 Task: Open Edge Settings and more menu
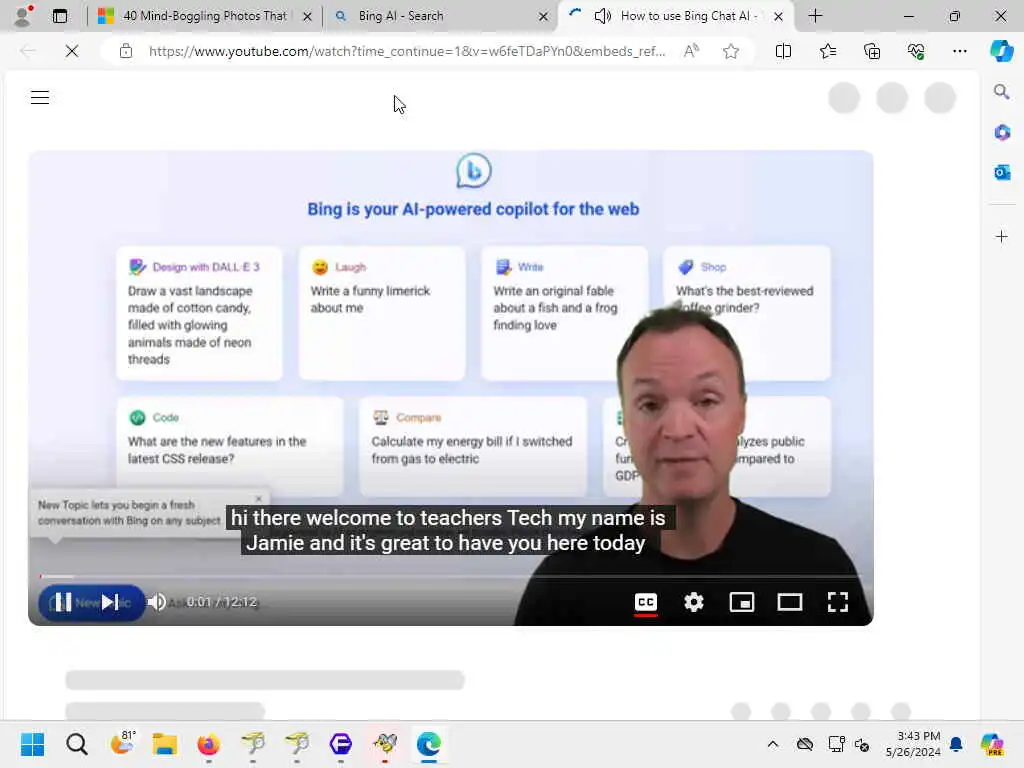coord(959,51)
